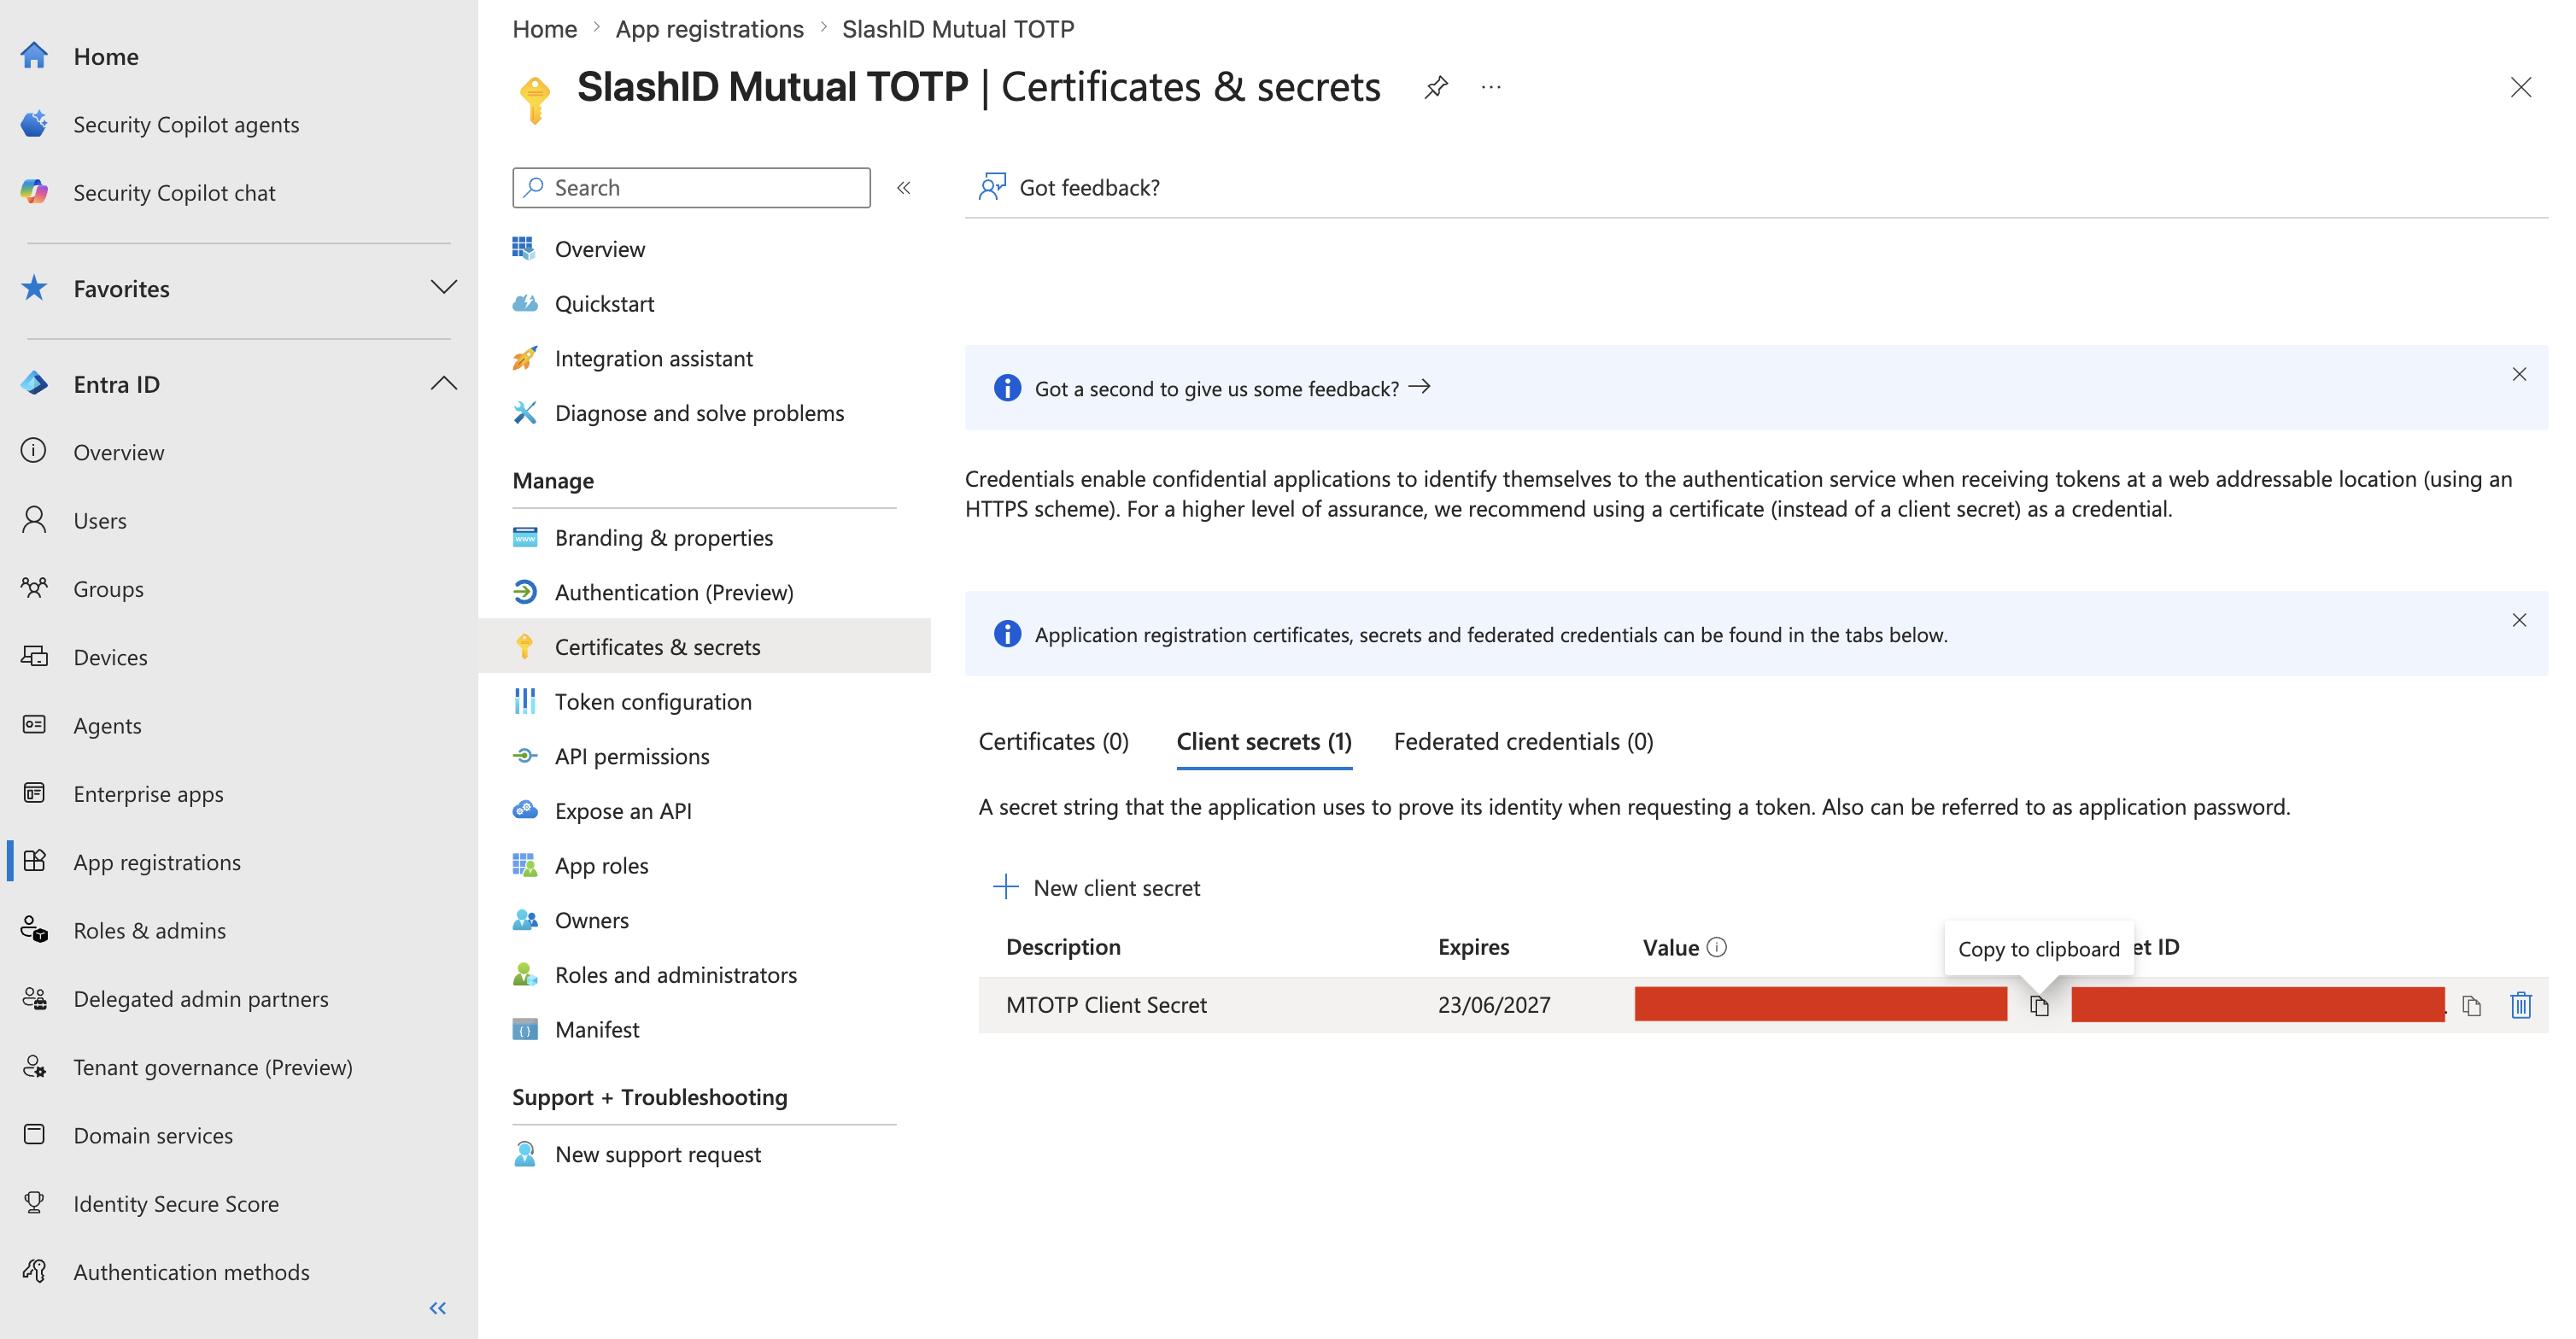Open the ellipsis more options menu
Viewport: 2576px width, 1339px height.
point(1491,87)
